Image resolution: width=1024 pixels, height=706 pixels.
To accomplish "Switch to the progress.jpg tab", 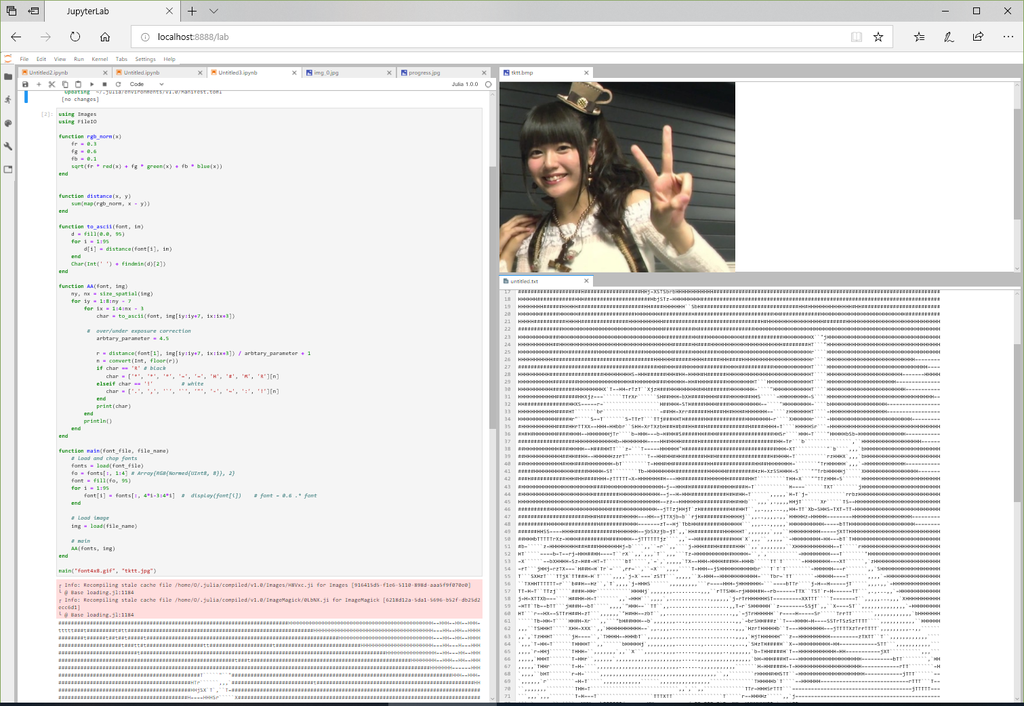I will coord(442,72).
